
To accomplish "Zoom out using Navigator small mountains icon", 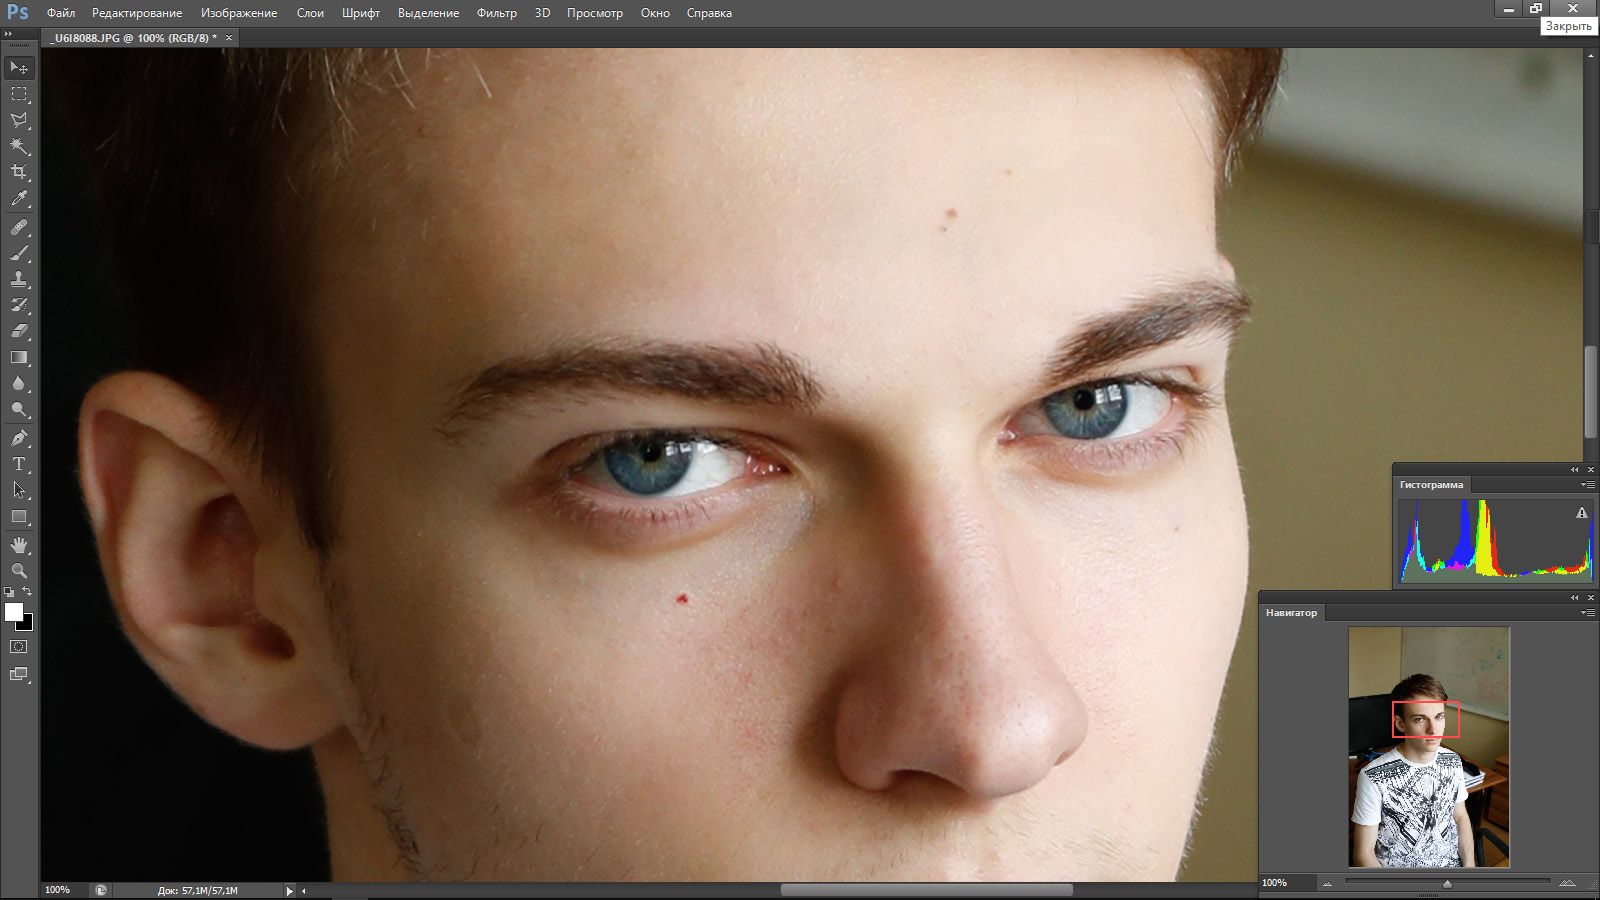I will coord(1328,883).
